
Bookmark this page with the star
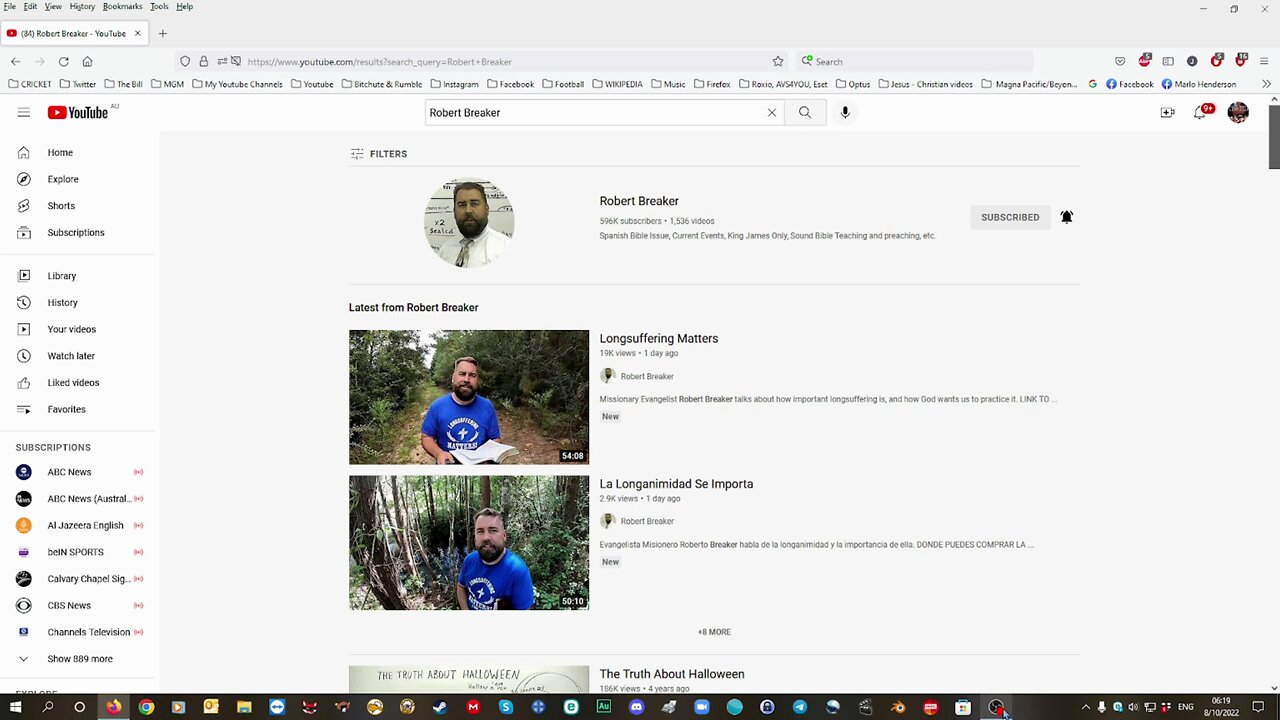click(x=778, y=61)
